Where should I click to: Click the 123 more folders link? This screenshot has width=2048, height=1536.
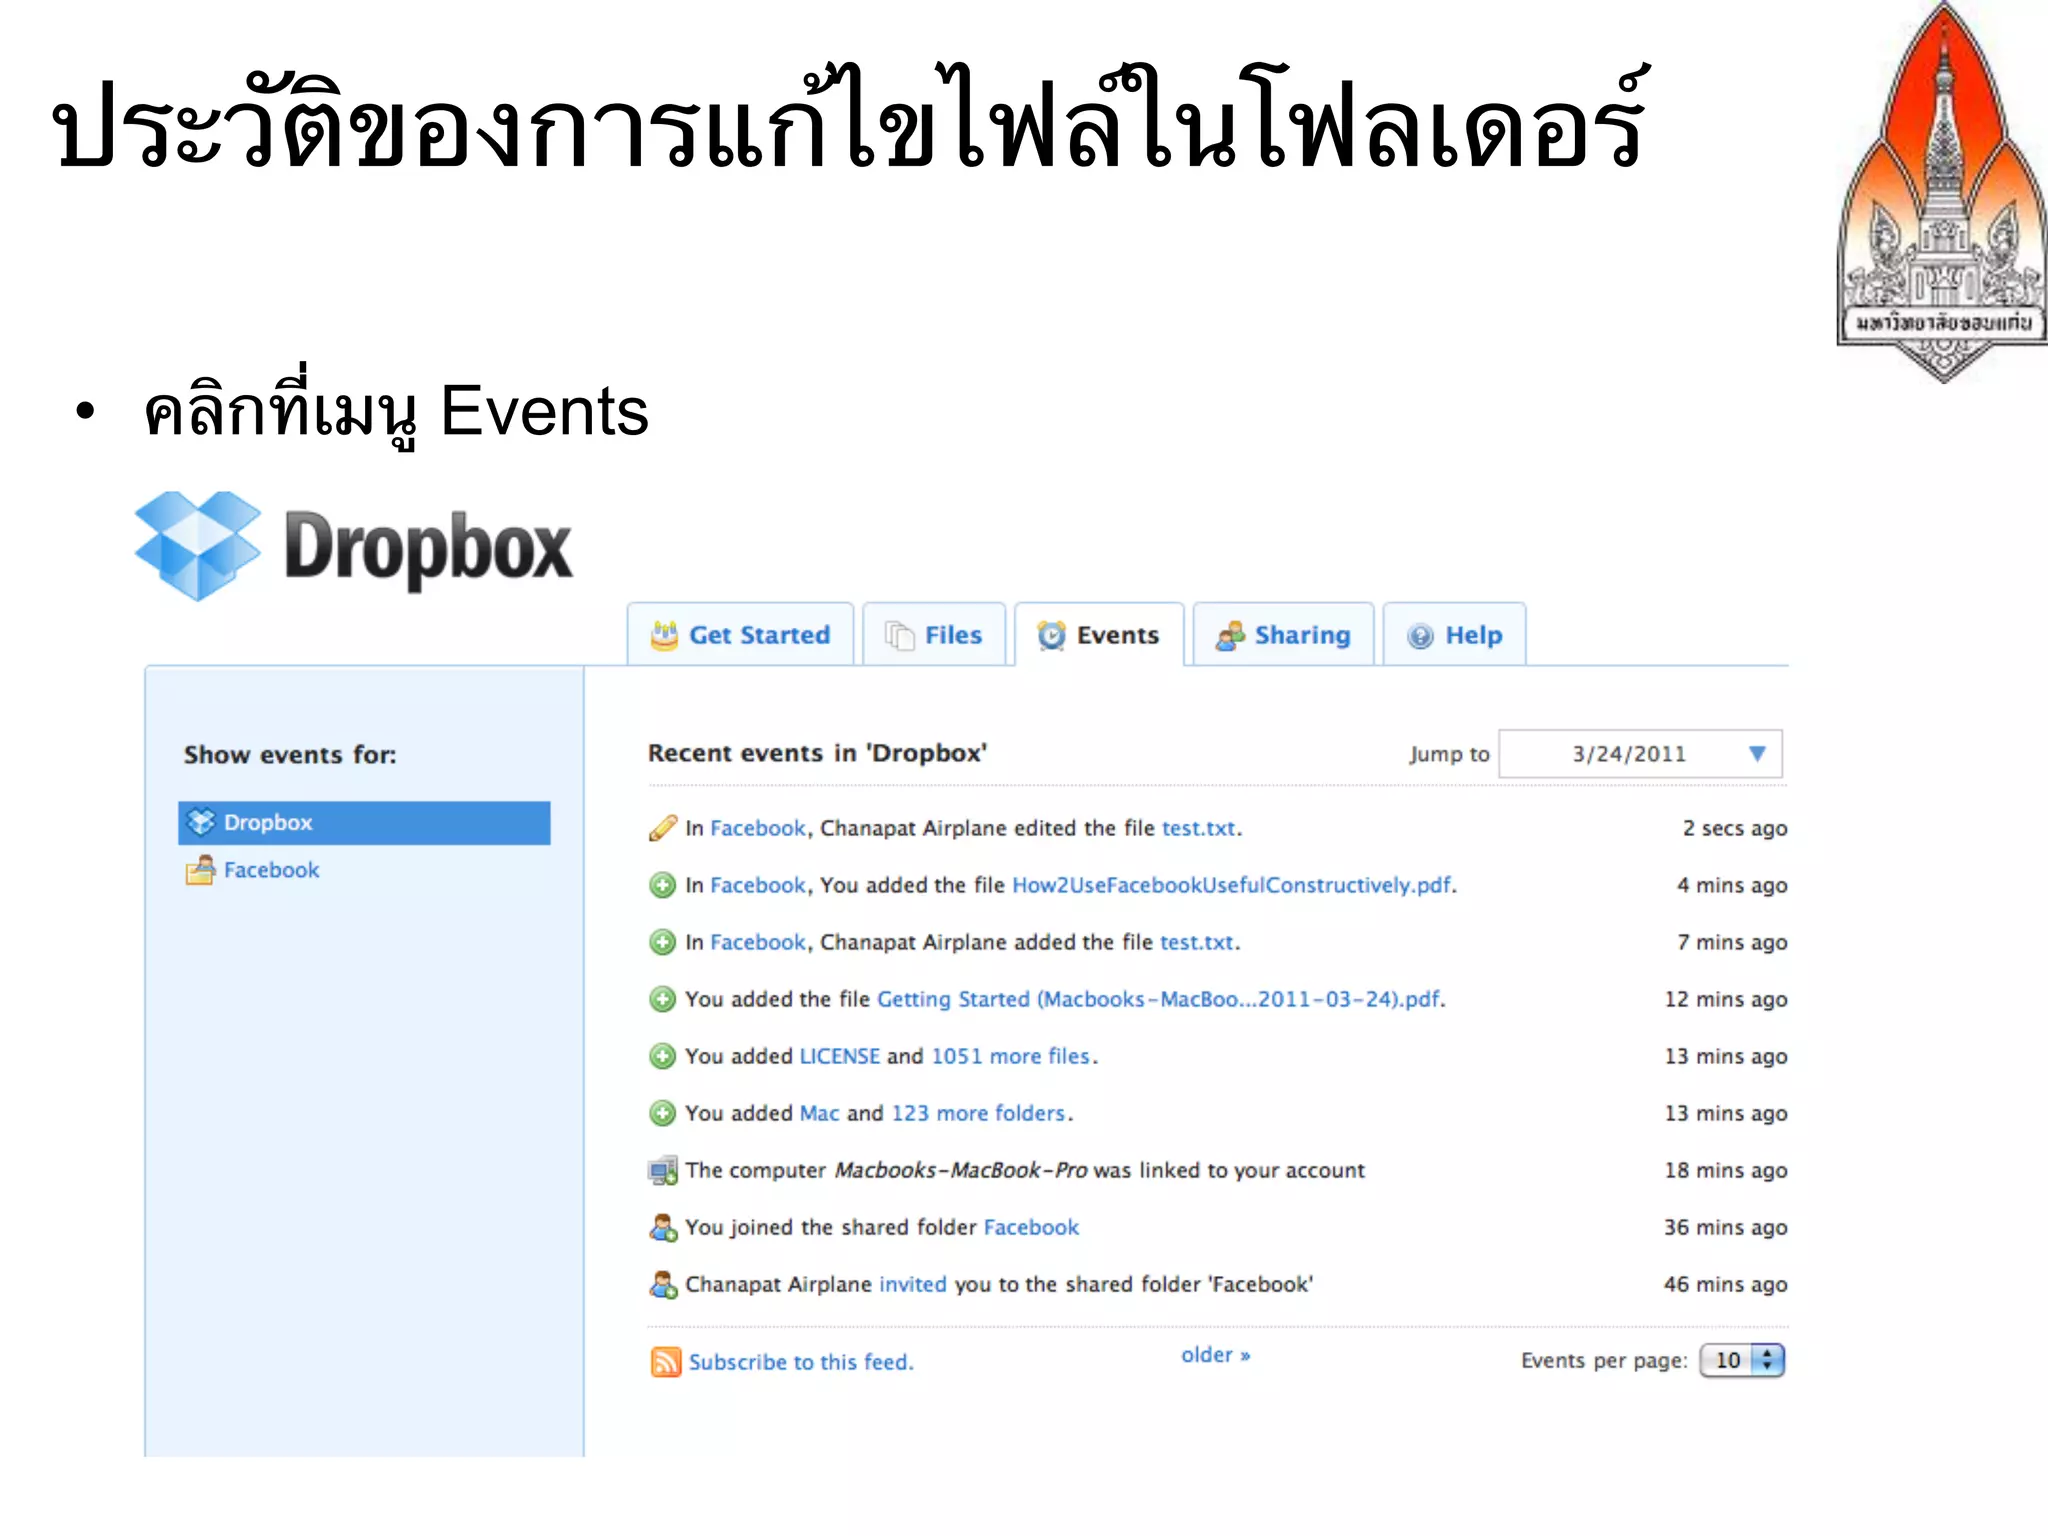click(x=978, y=1113)
